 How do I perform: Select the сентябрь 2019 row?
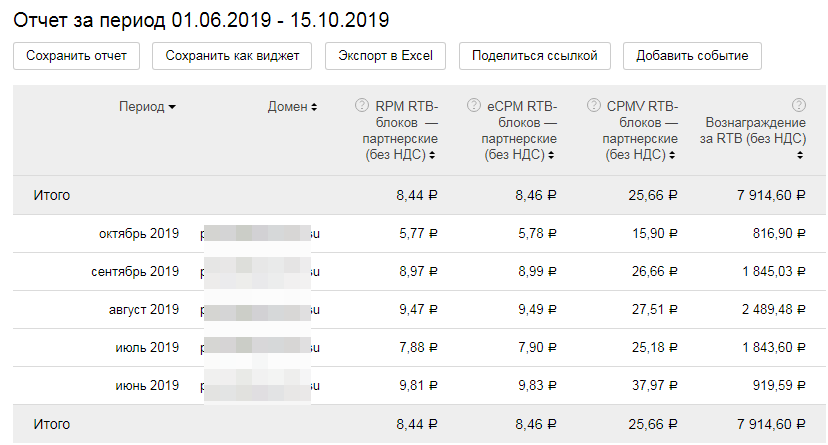coord(134,271)
